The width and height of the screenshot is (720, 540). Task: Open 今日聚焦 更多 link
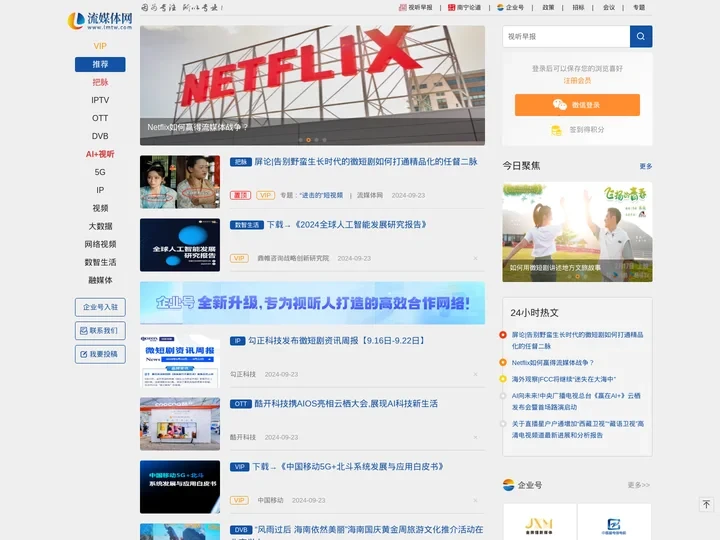(646, 166)
